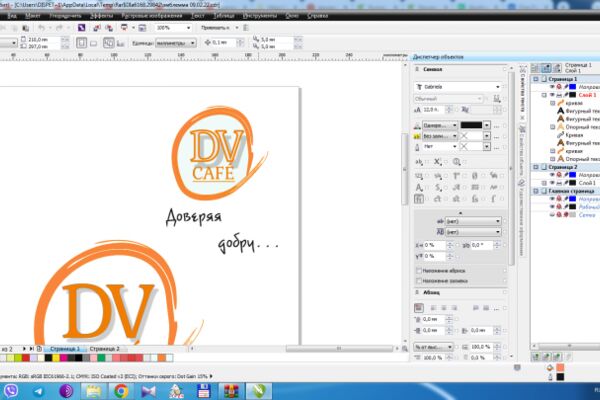This screenshot has height=400, width=600.
Task: Select landscape page orientation button
Action: [93, 43]
